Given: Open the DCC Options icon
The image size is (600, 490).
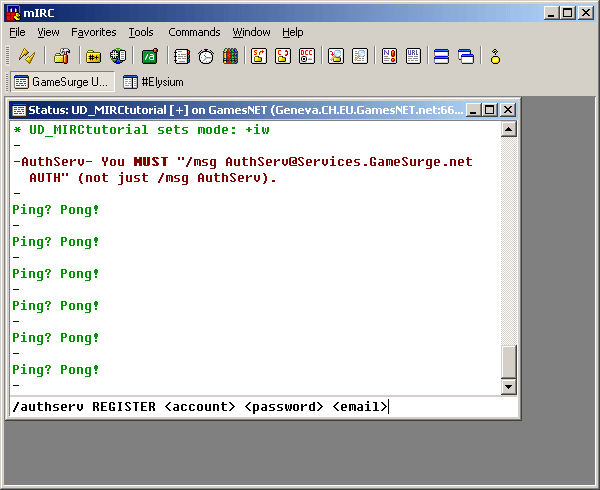Looking at the screenshot, I should pyautogui.click(x=307, y=56).
